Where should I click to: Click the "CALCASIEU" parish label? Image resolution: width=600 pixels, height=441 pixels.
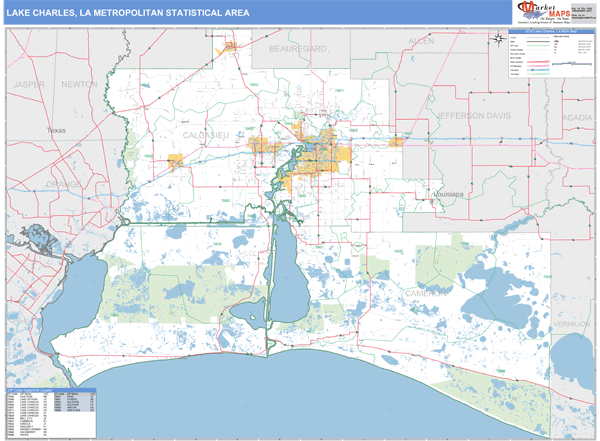pyautogui.click(x=205, y=135)
